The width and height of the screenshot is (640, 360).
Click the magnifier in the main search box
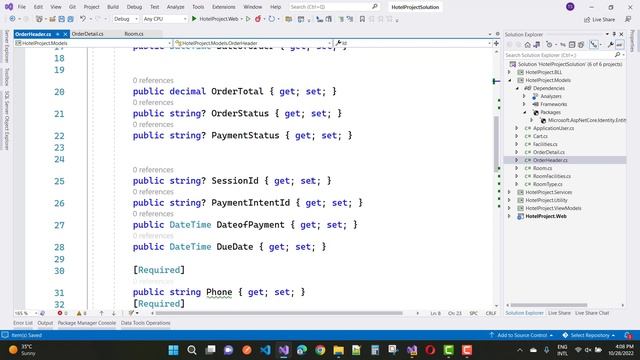click(x=375, y=7)
